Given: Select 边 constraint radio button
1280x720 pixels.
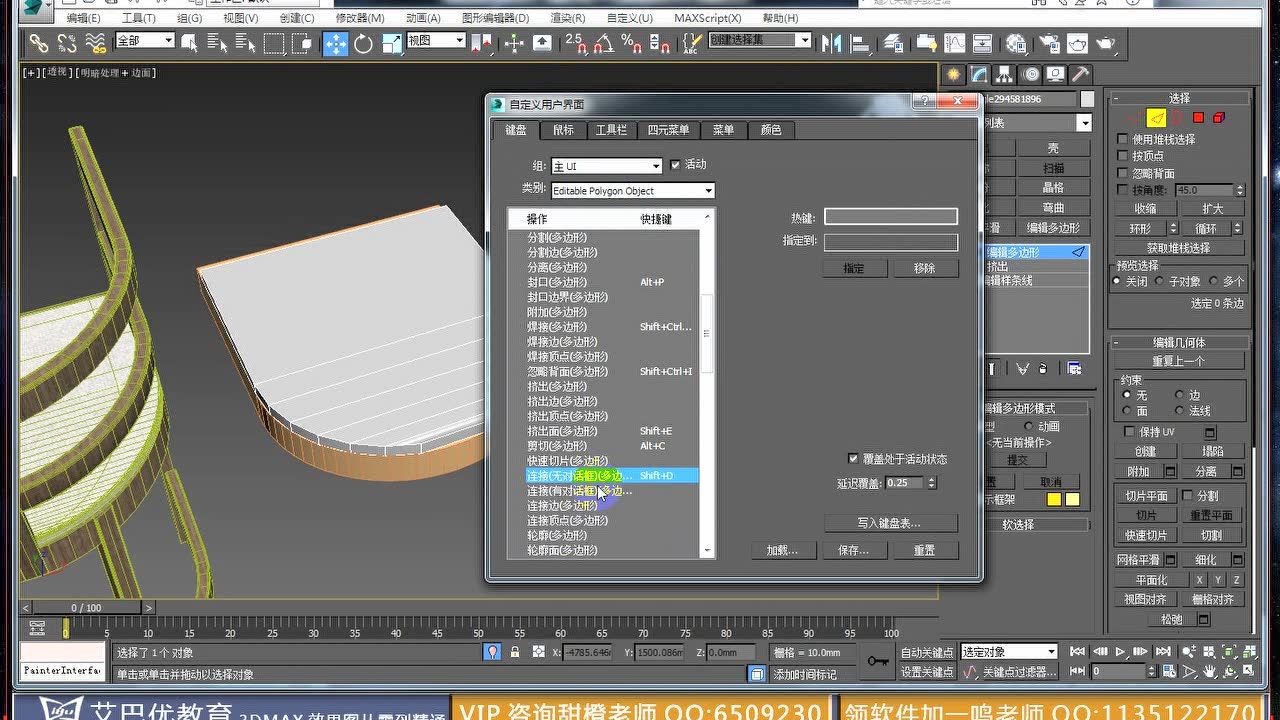Looking at the screenshot, I should [1179, 395].
